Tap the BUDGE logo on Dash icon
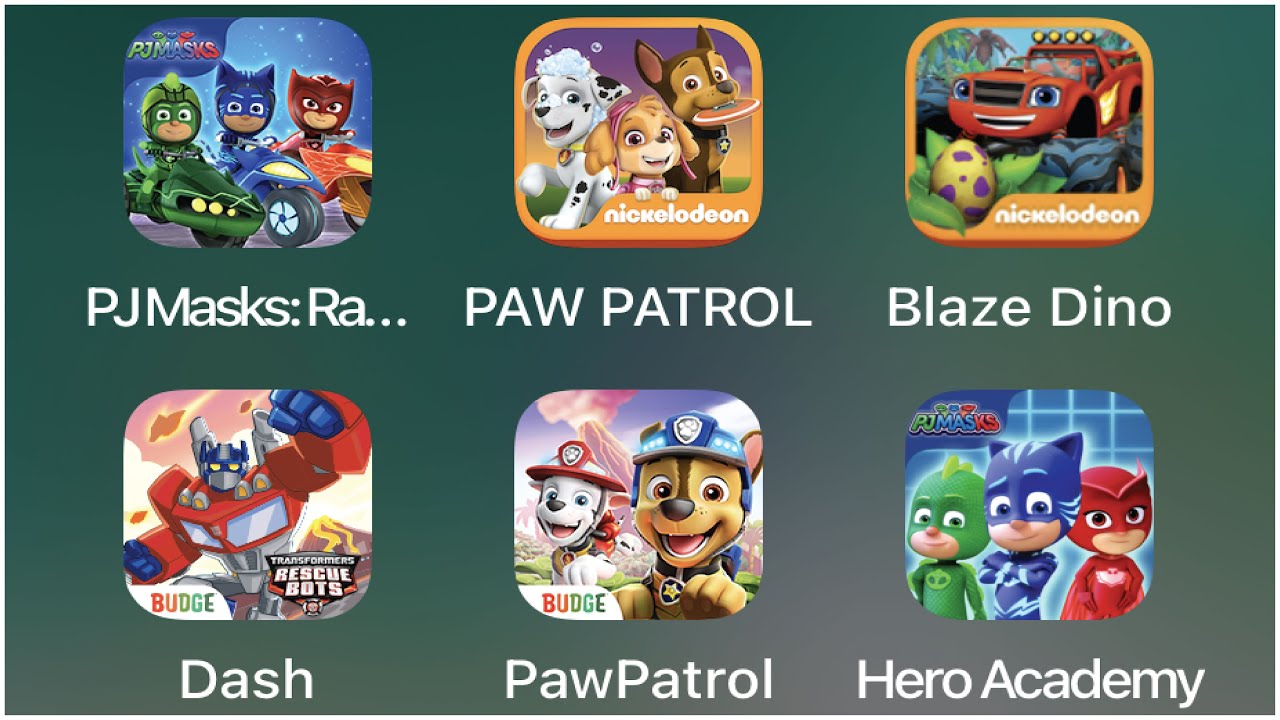This screenshot has width=1280, height=720. [x=183, y=603]
